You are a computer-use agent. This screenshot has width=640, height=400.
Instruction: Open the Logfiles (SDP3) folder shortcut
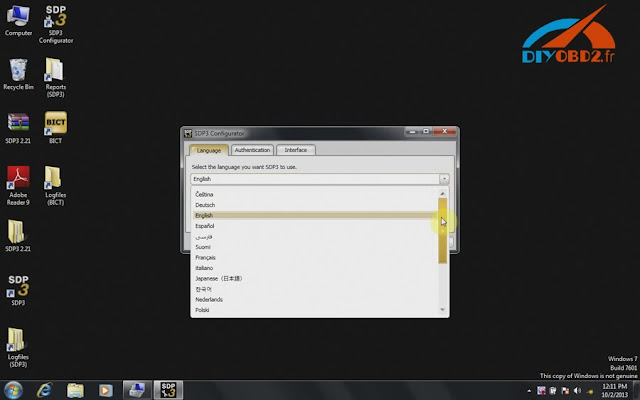(x=18, y=348)
